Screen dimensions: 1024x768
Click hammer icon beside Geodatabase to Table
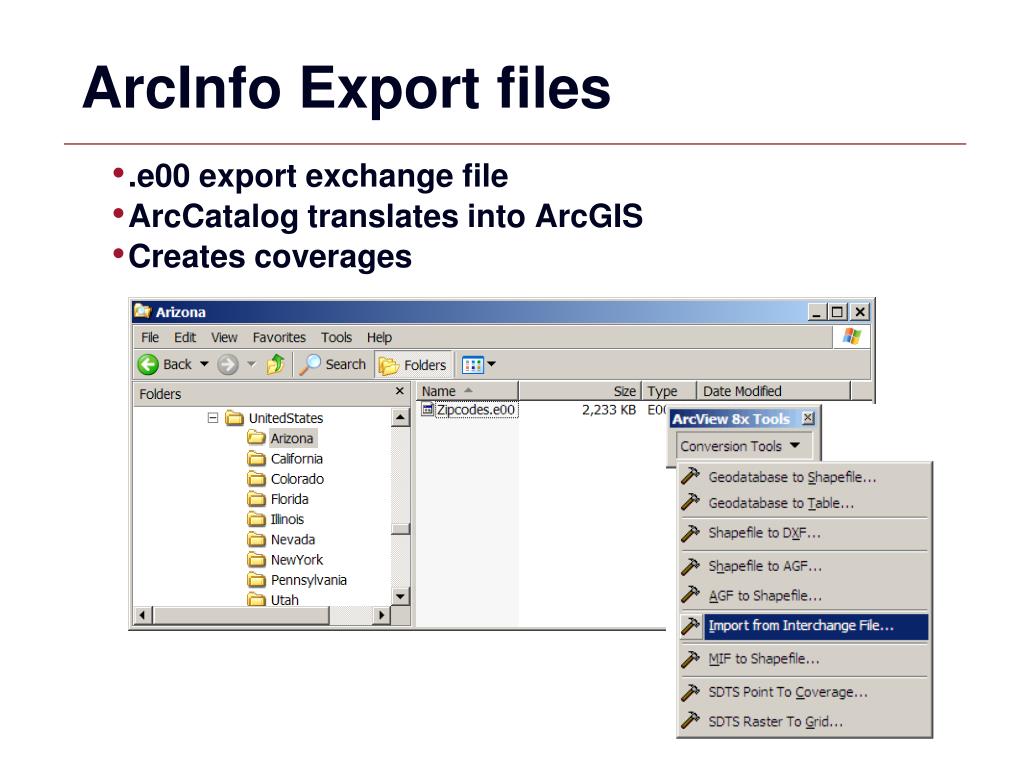pos(690,502)
